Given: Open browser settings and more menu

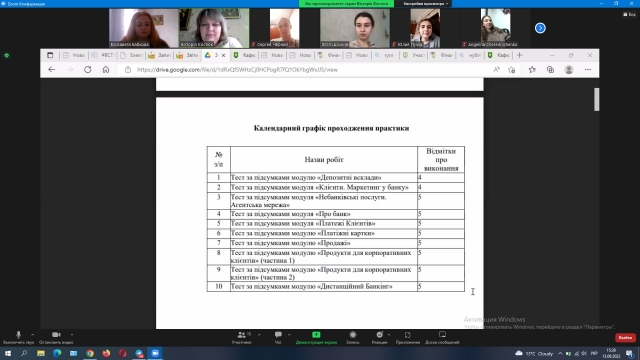Looking at the screenshot, I should point(588,70).
